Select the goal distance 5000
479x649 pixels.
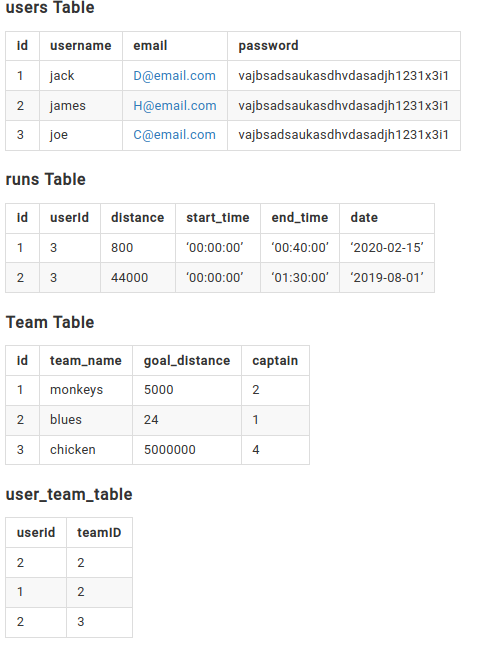click(187, 390)
